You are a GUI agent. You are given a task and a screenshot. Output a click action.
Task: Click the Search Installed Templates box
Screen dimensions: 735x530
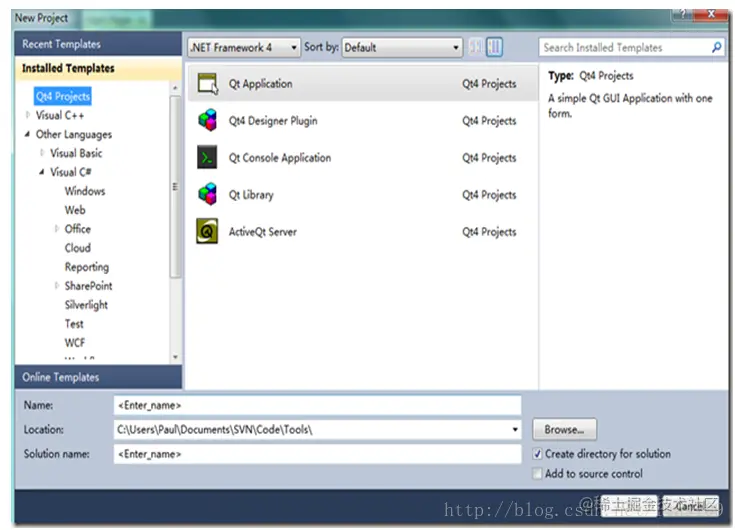point(631,47)
